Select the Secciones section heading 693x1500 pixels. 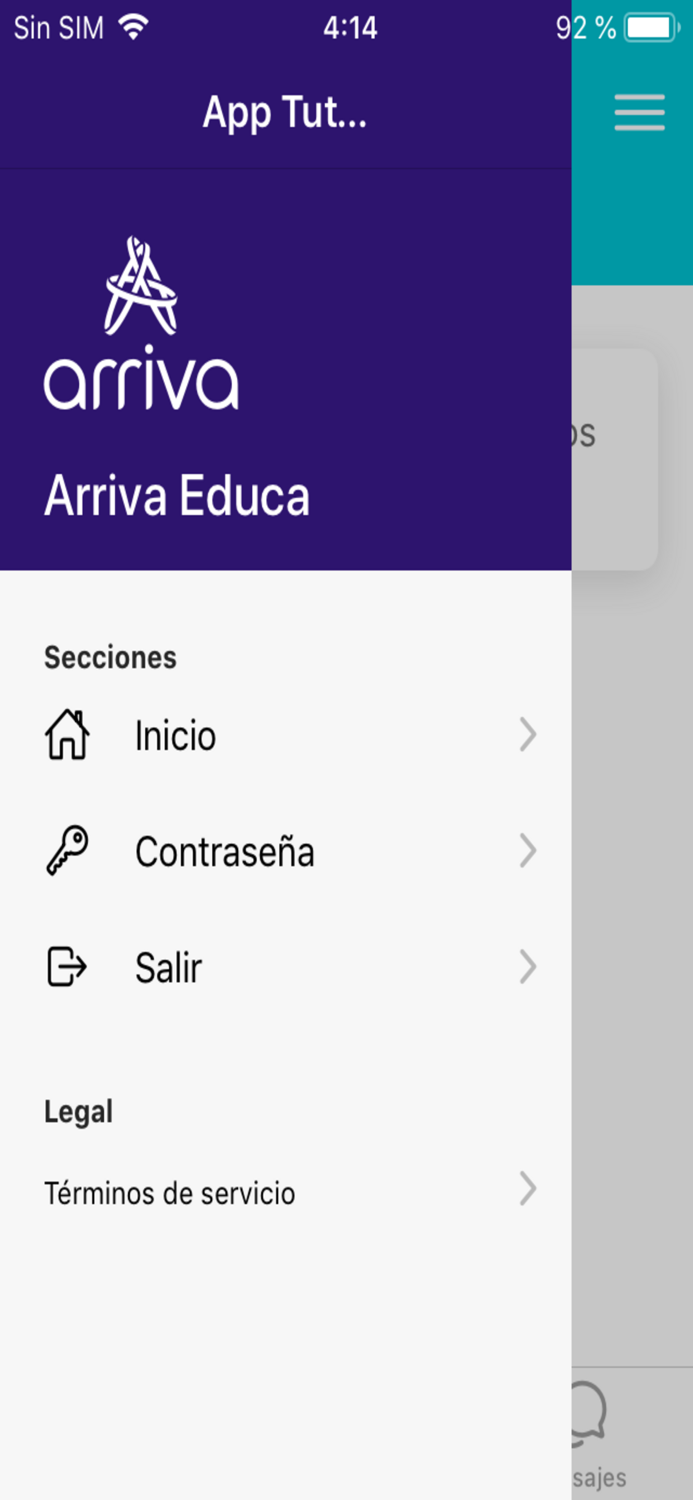click(110, 657)
